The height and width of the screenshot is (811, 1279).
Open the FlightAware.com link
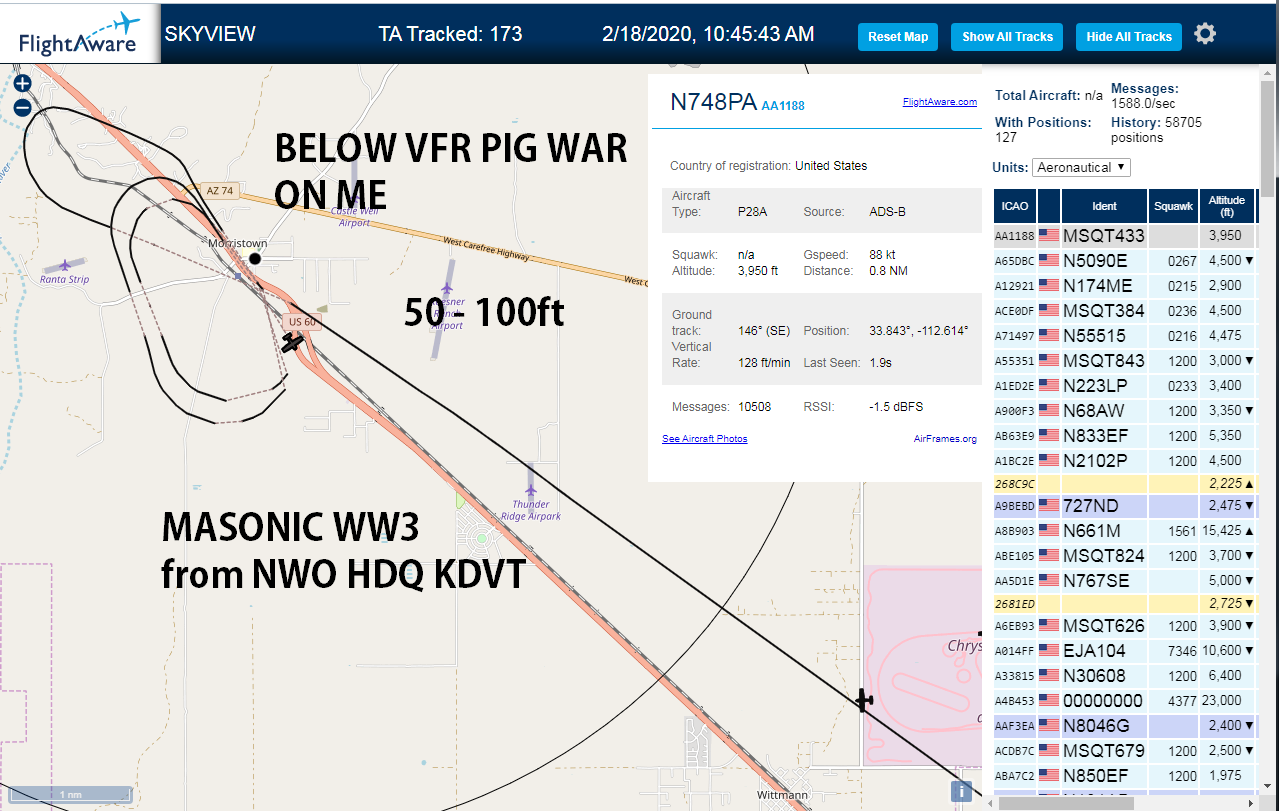click(940, 102)
